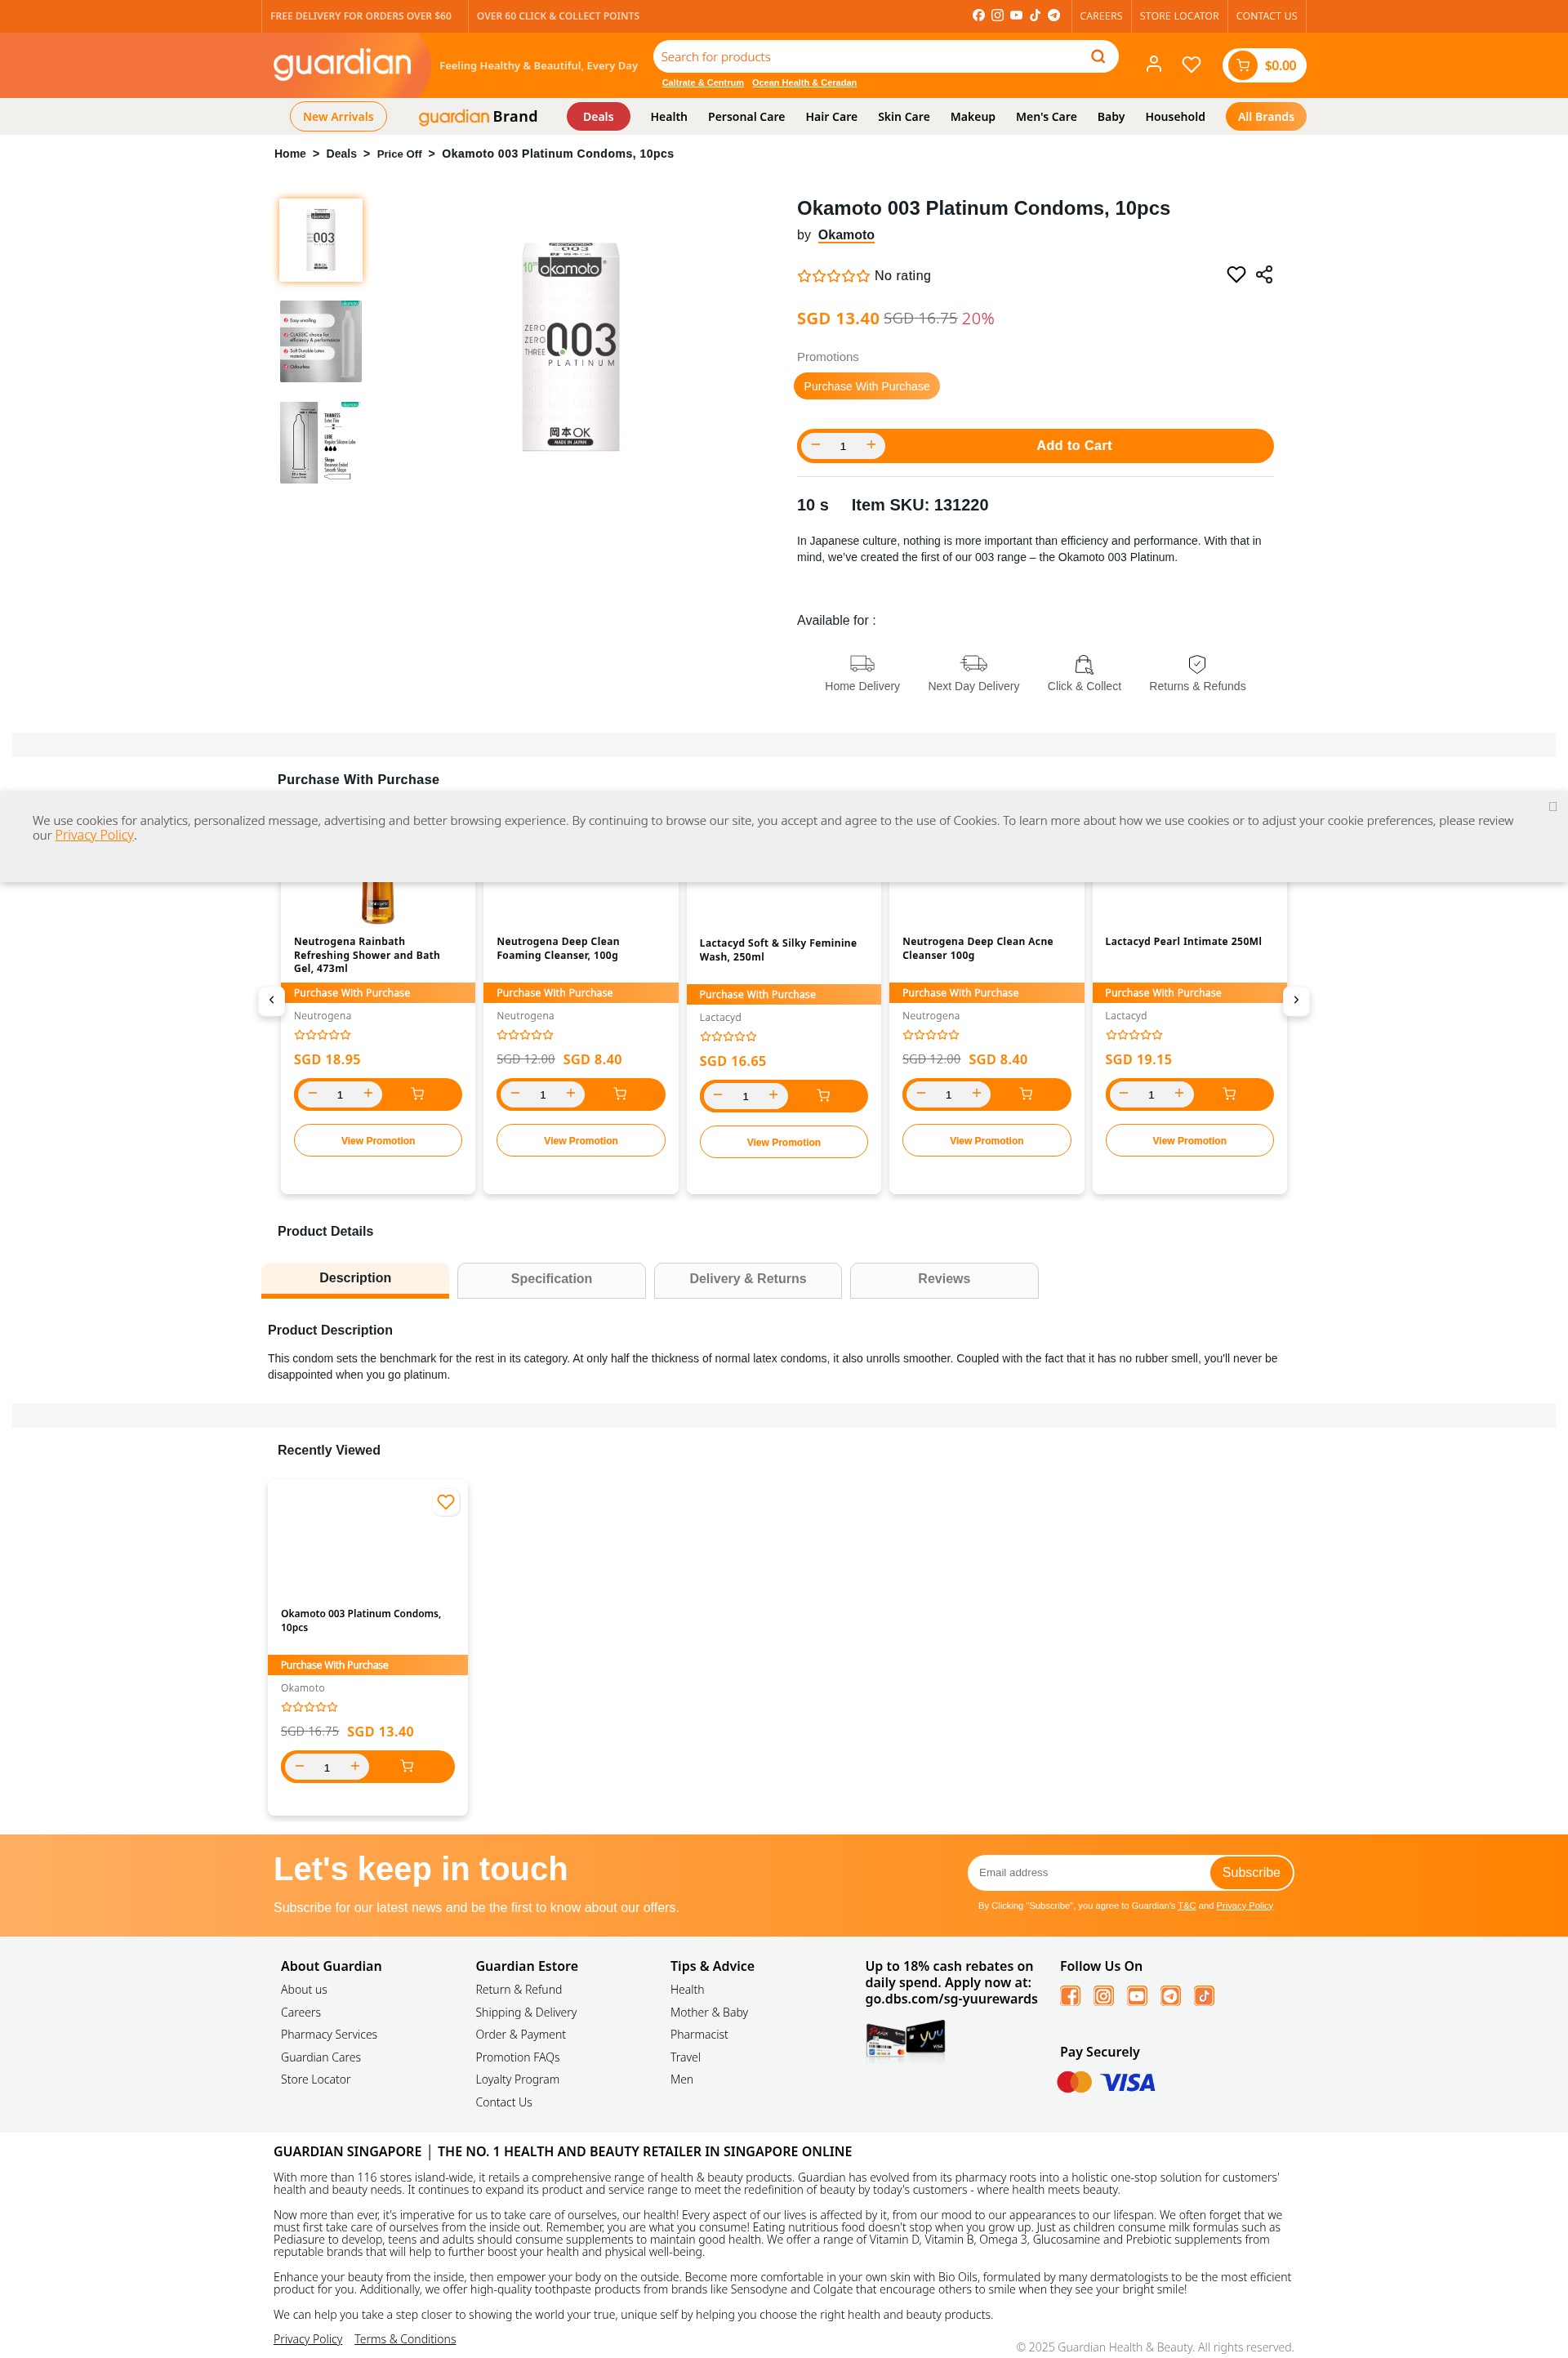1568x2358 pixels.
Task: Open Loyalty Program footer link
Action: [x=517, y=2079]
